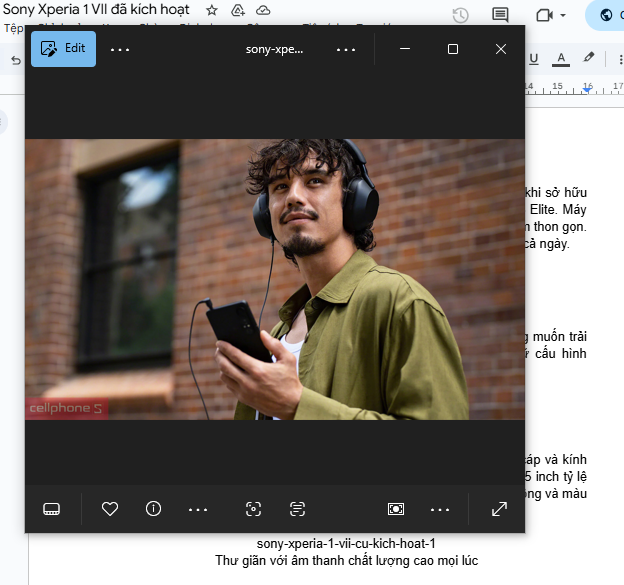Screen dimensions: 624x585
Task: Change text color with the A icon
Action: tap(561, 59)
